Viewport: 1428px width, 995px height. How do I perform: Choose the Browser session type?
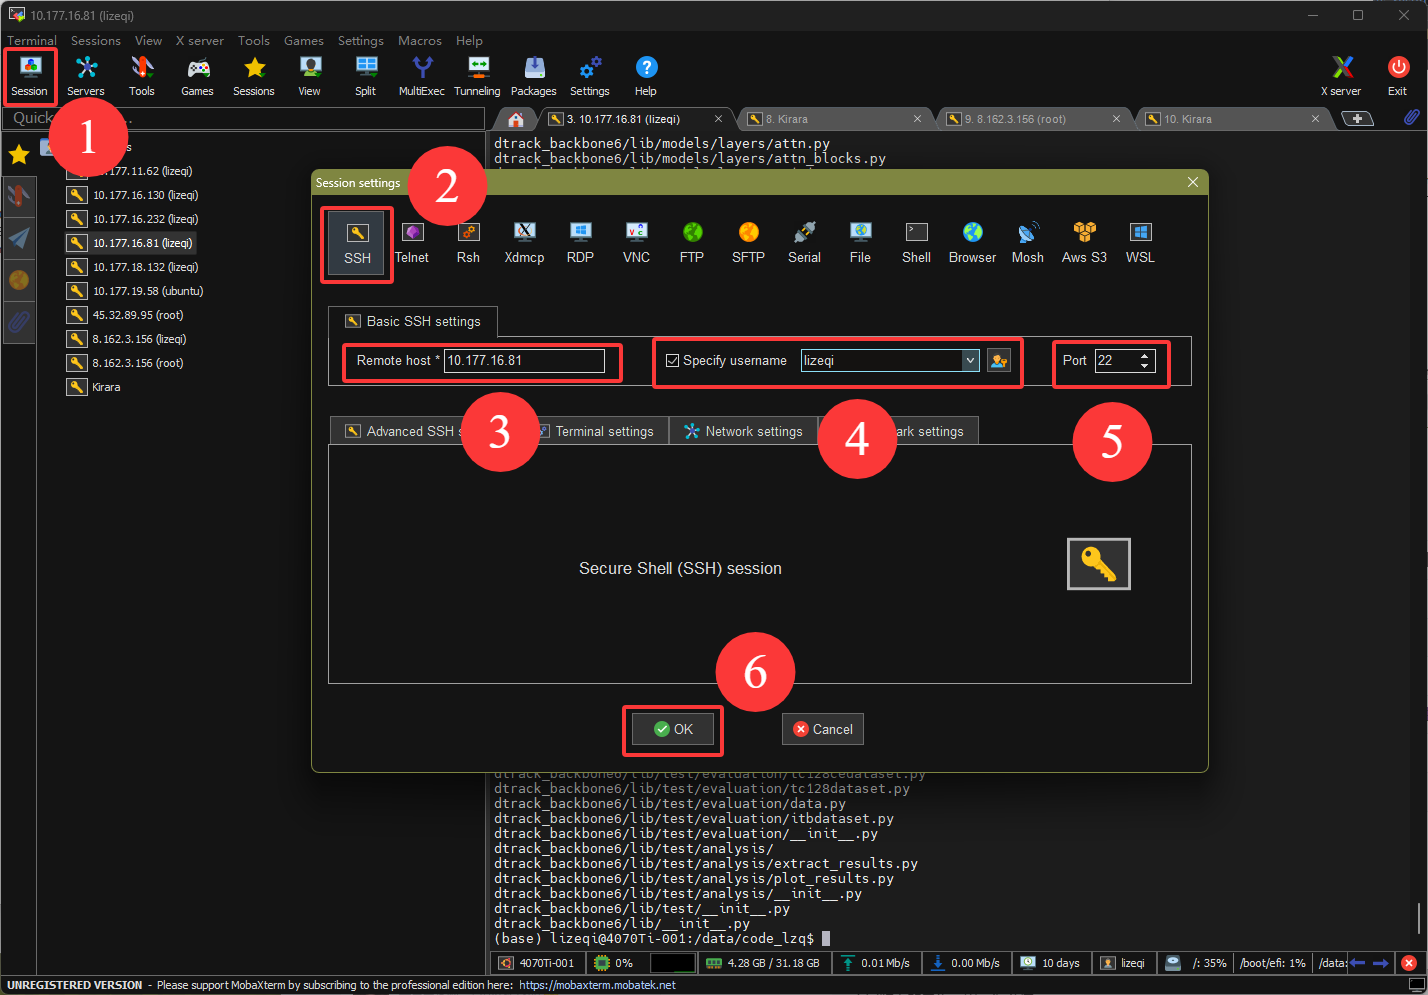pos(972,243)
